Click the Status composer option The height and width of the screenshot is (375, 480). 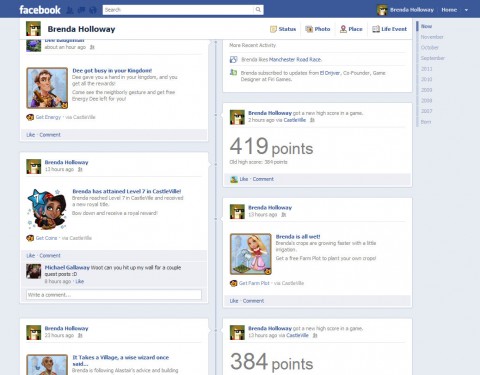[x=283, y=29]
